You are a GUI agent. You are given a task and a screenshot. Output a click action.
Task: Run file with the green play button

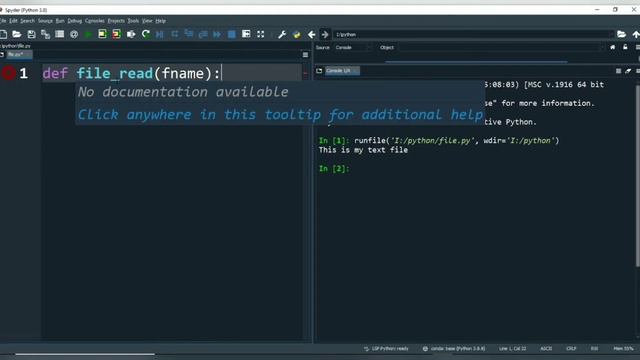coord(88,34)
